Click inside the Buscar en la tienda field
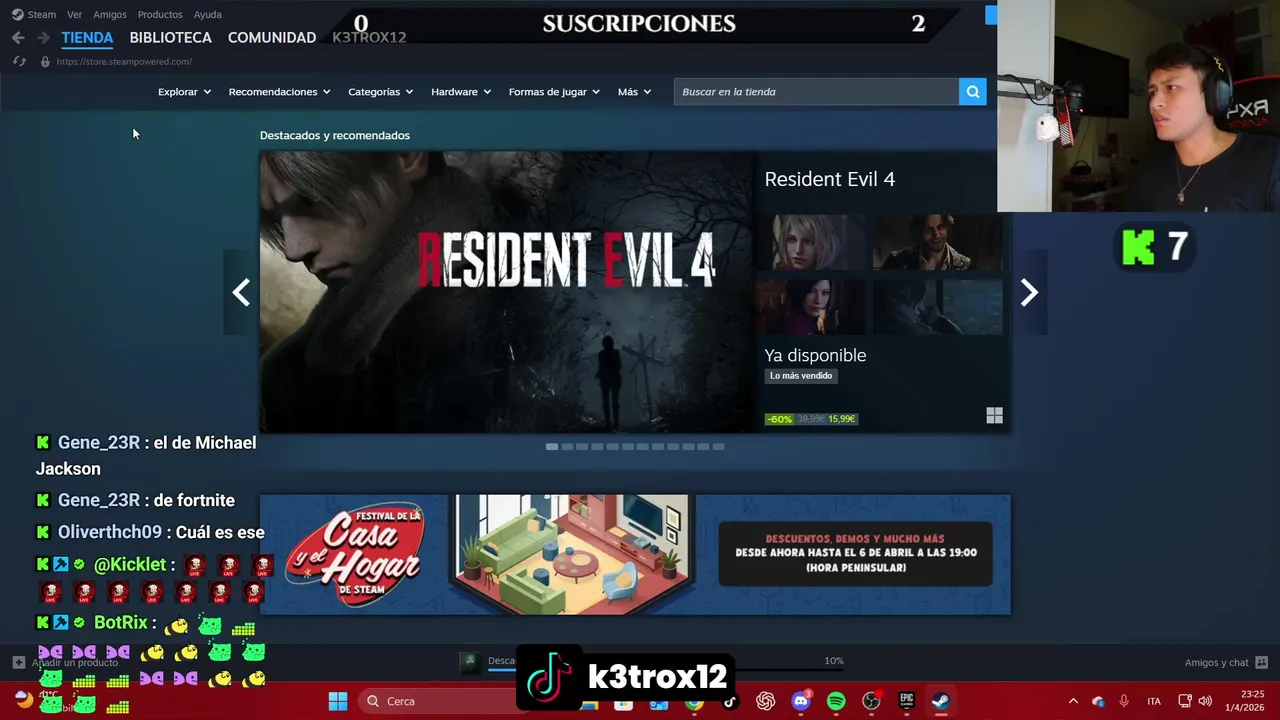 point(816,92)
